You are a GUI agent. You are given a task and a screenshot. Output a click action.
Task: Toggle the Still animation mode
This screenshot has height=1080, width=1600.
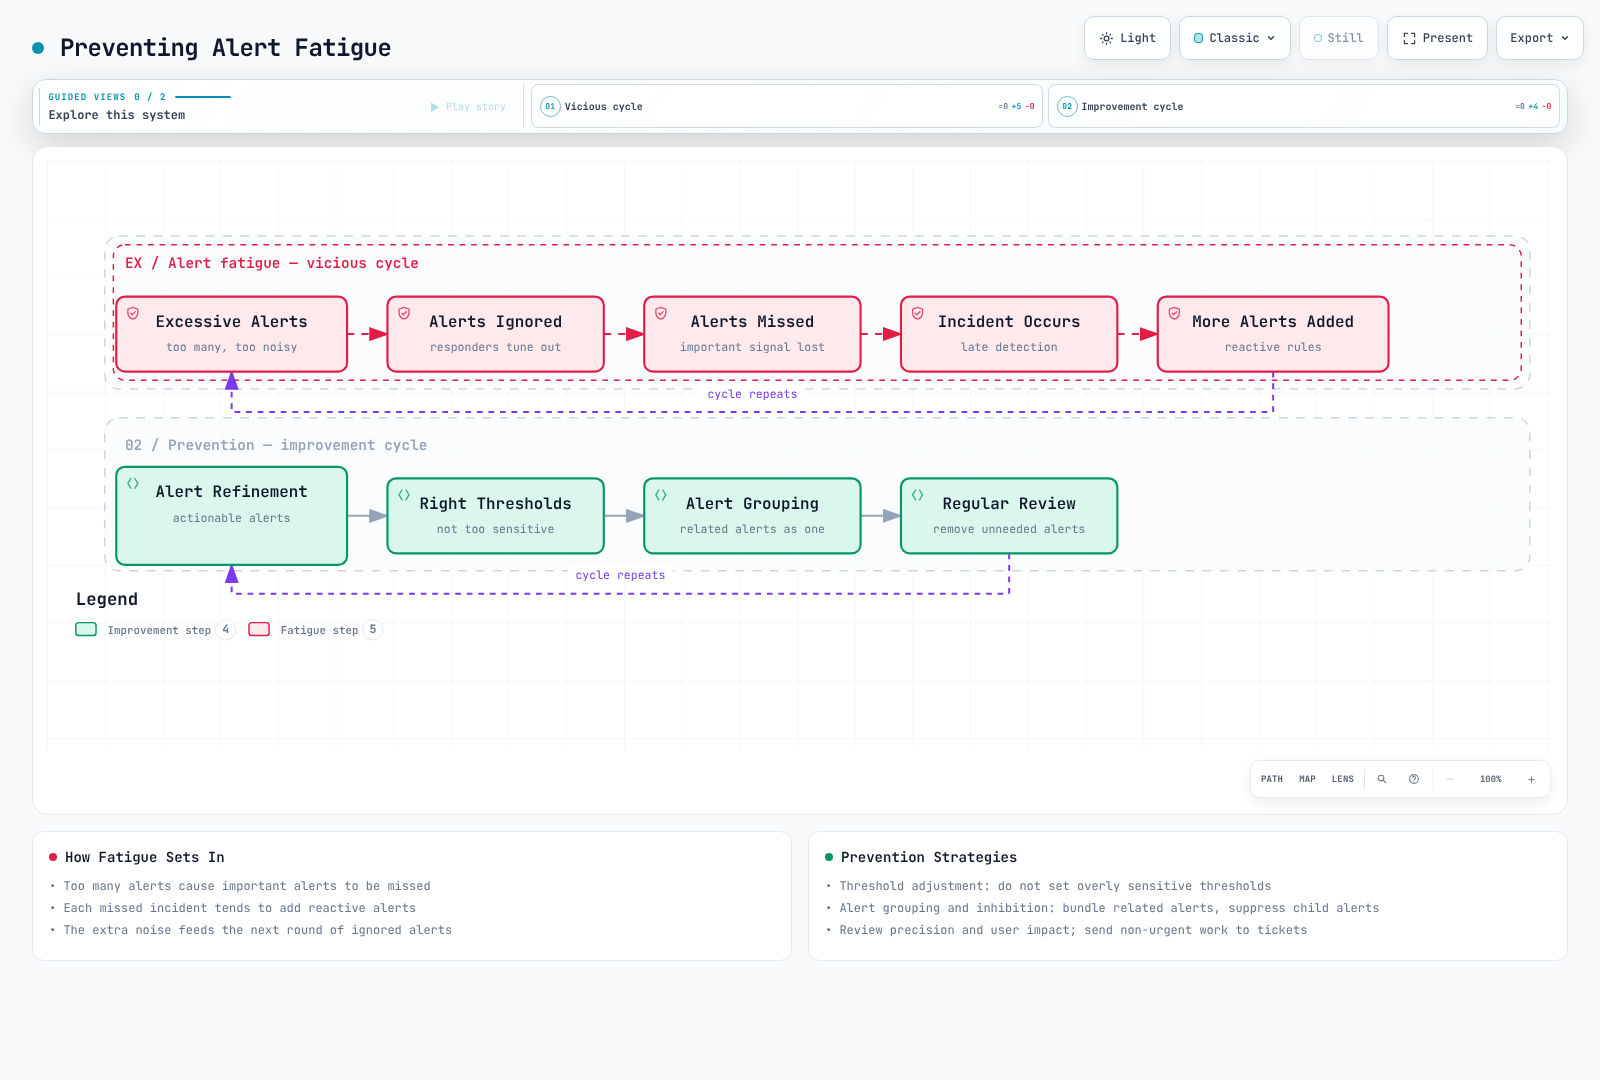1338,38
